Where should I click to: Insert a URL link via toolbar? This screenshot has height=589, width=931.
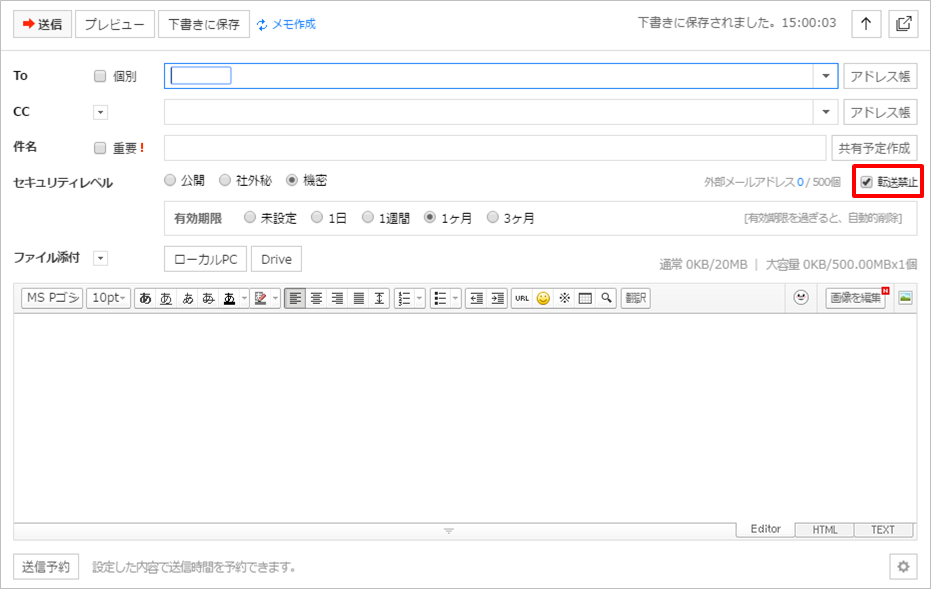point(522,298)
